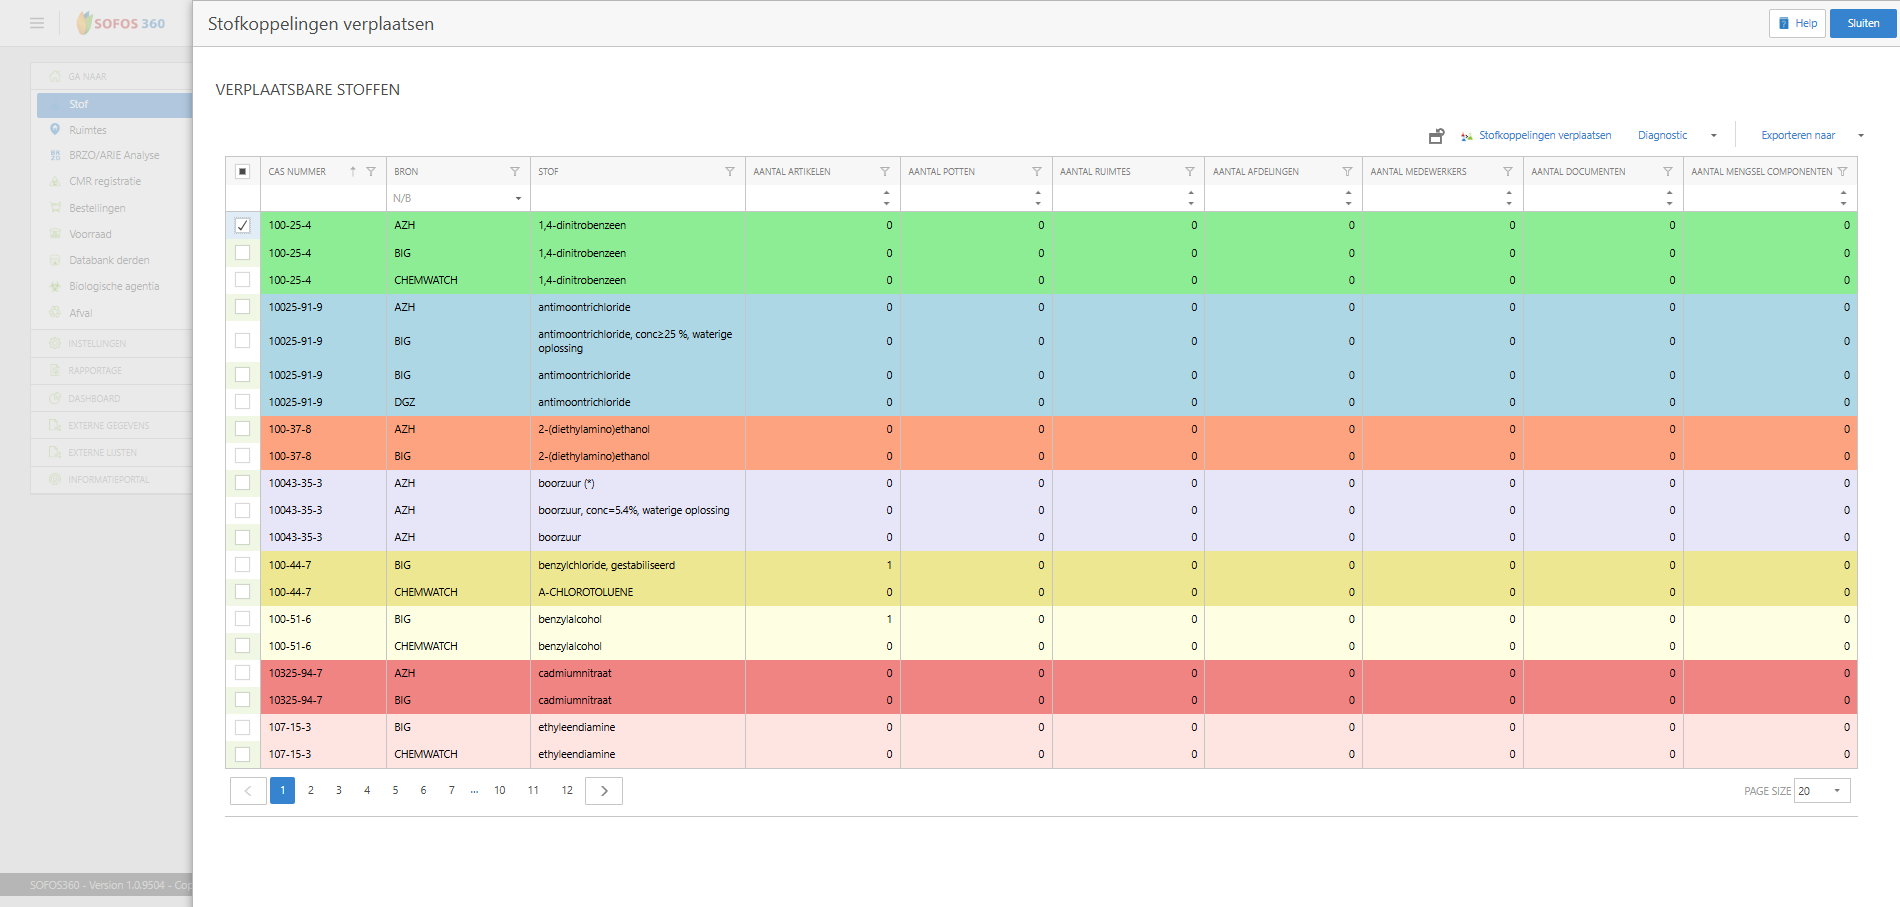Screen dimensions: 1900x907
Task: Toggle the select-all checkbox in grid header
Action: coord(242,172)
